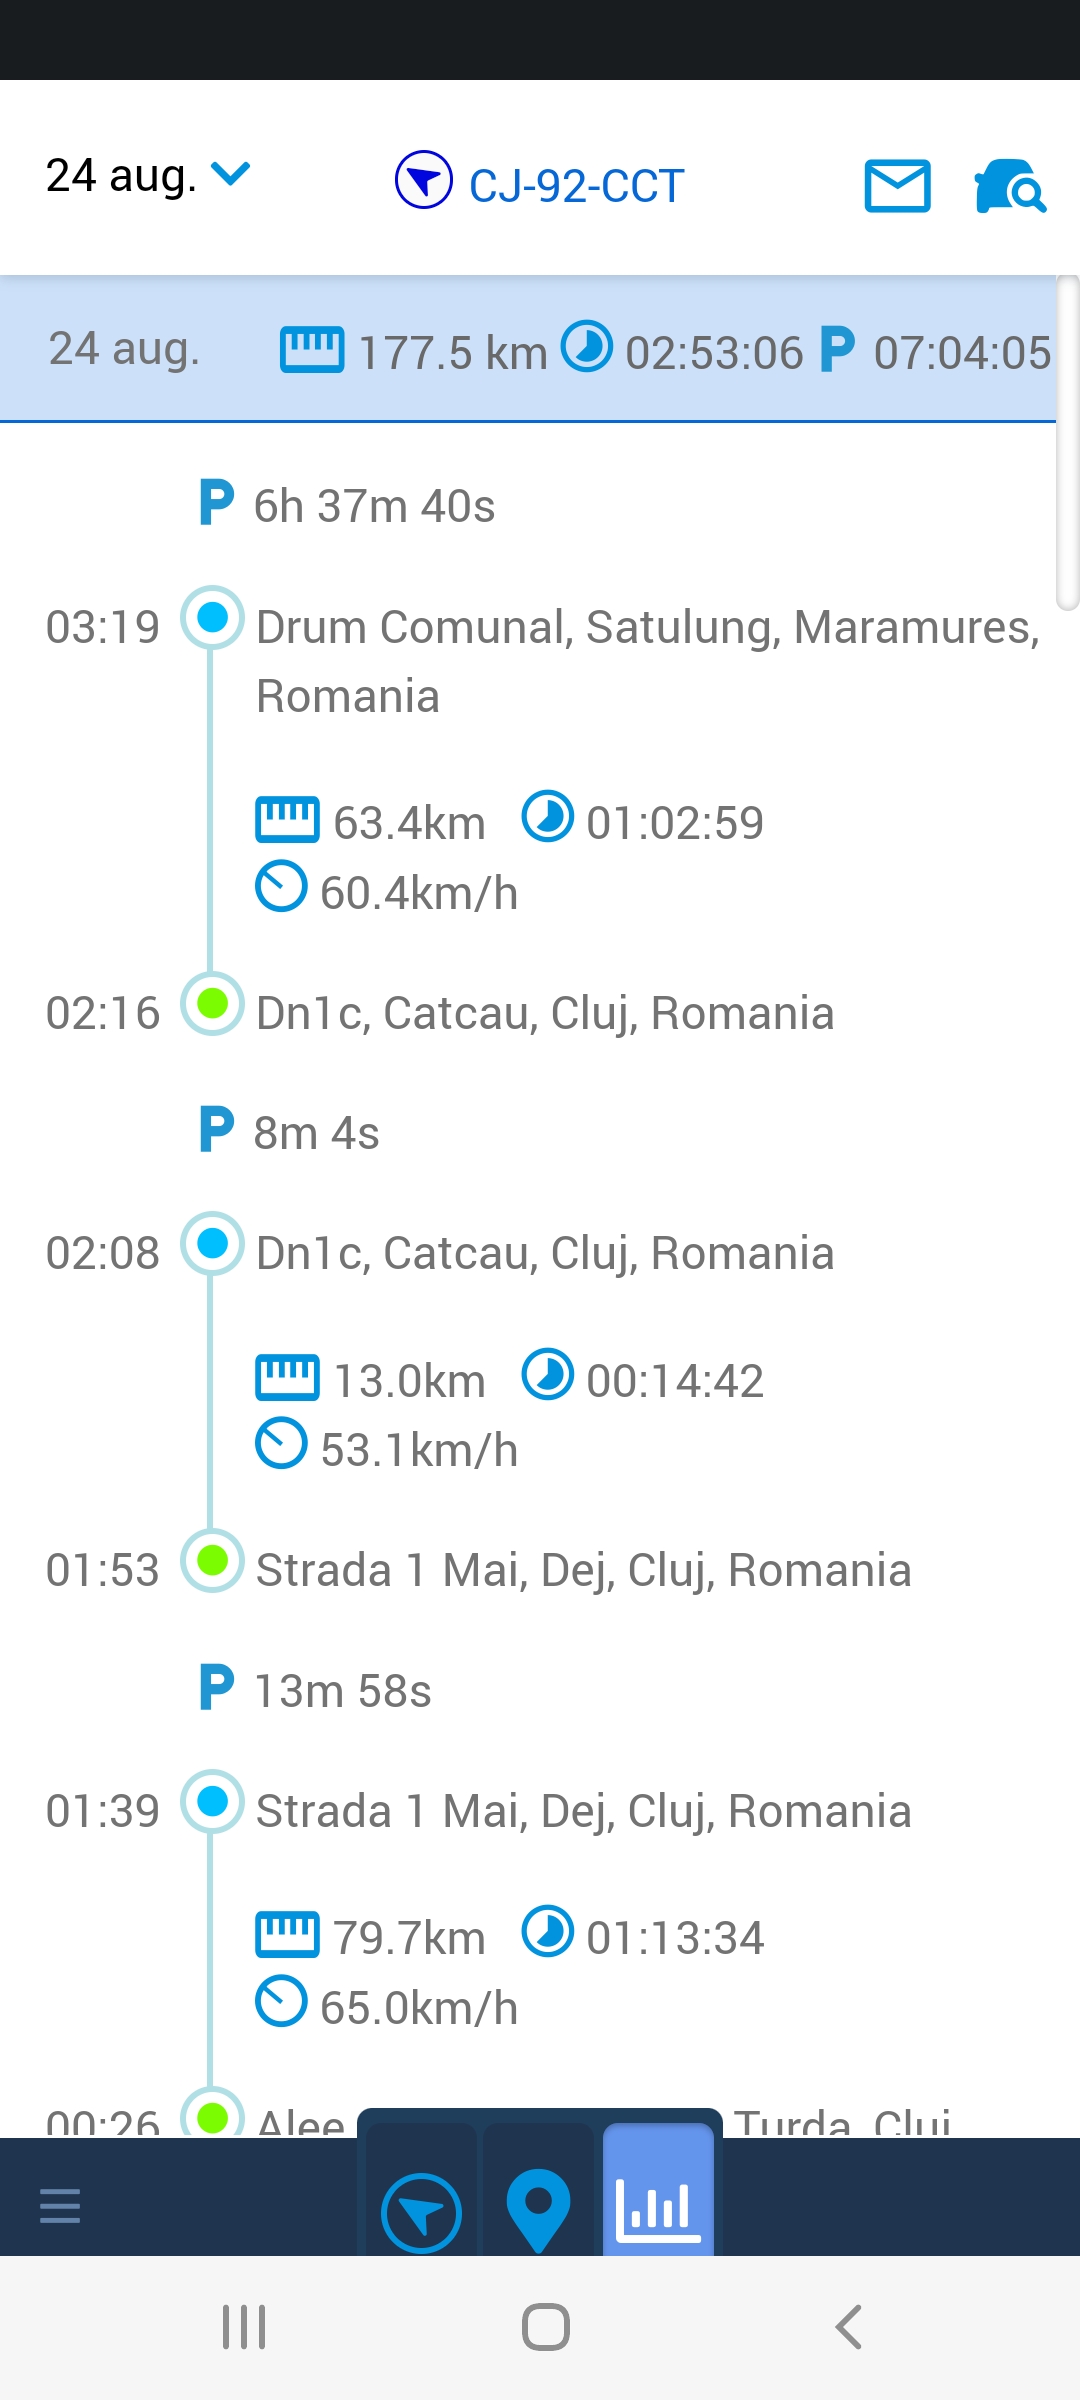This screenshot has width=1080, height=2400.
Task: Open the hamburger menu
Action: click(60, 2205)
